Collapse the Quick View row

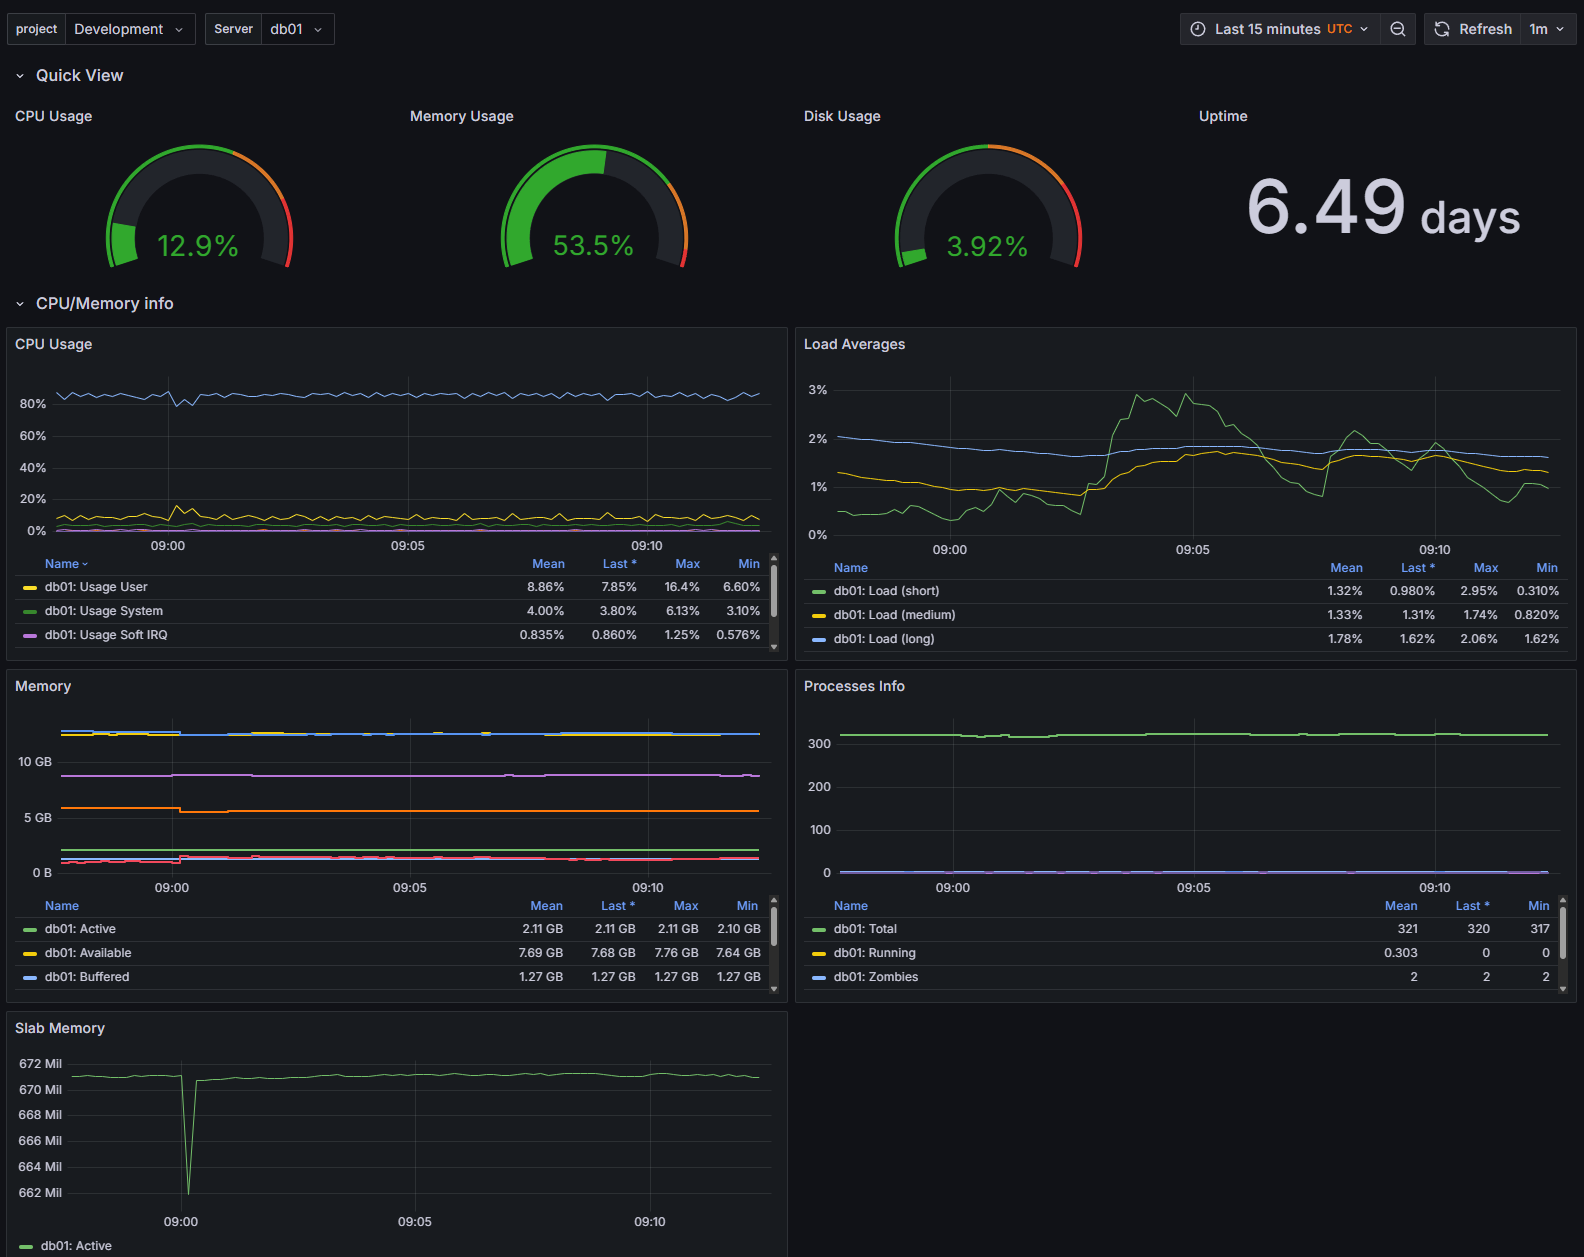pos(69,75)
